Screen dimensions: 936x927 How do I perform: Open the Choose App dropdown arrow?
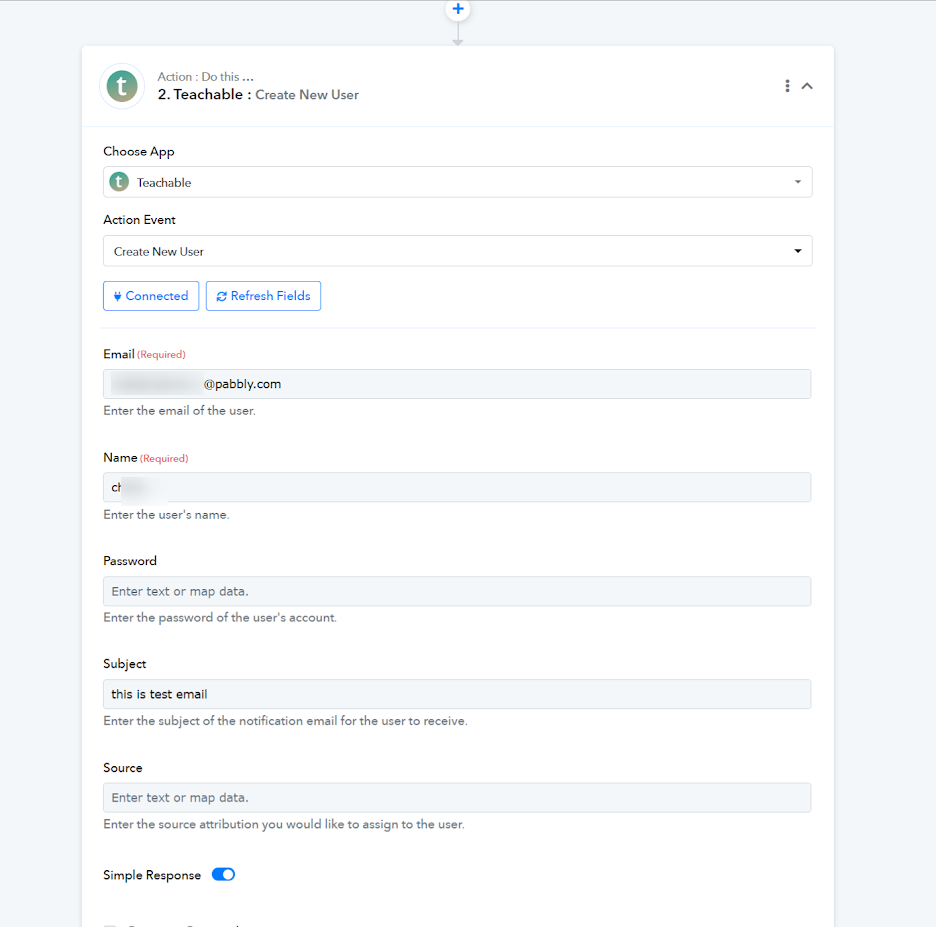[797, 182]
